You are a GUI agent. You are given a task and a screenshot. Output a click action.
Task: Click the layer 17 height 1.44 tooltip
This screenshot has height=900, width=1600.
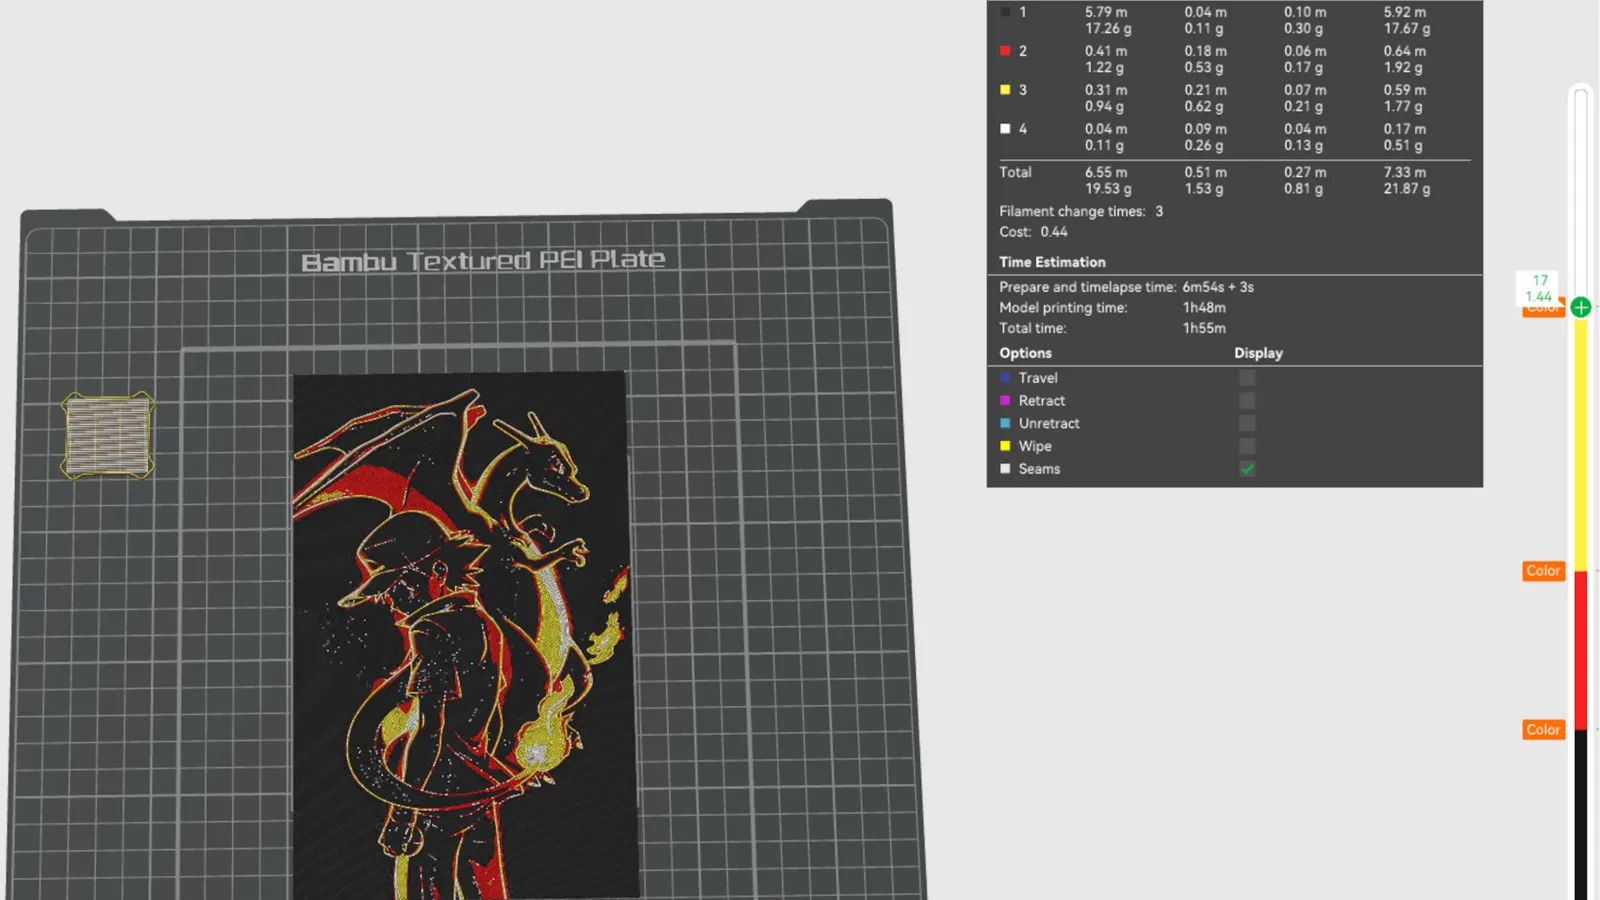click(1539, 288)
